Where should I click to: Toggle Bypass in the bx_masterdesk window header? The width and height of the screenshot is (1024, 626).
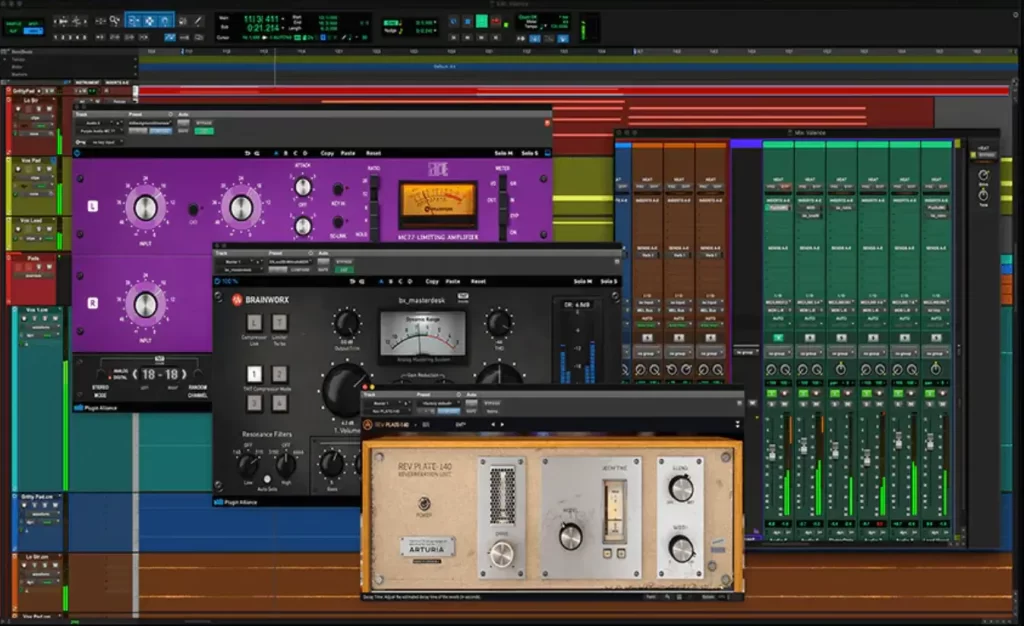click(x=344, y=262)
